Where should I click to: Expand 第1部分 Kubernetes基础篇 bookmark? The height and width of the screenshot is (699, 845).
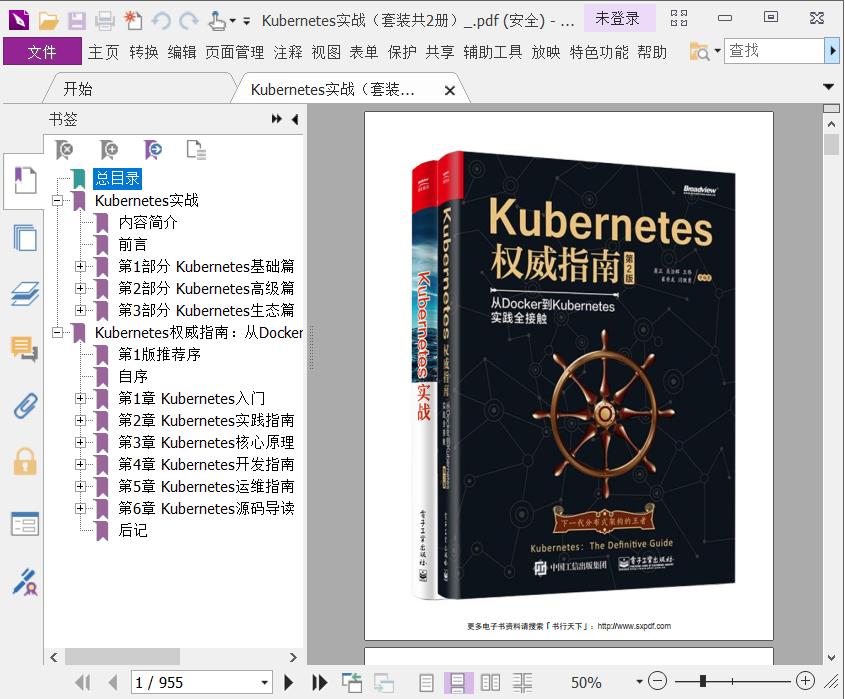point(80,266)
